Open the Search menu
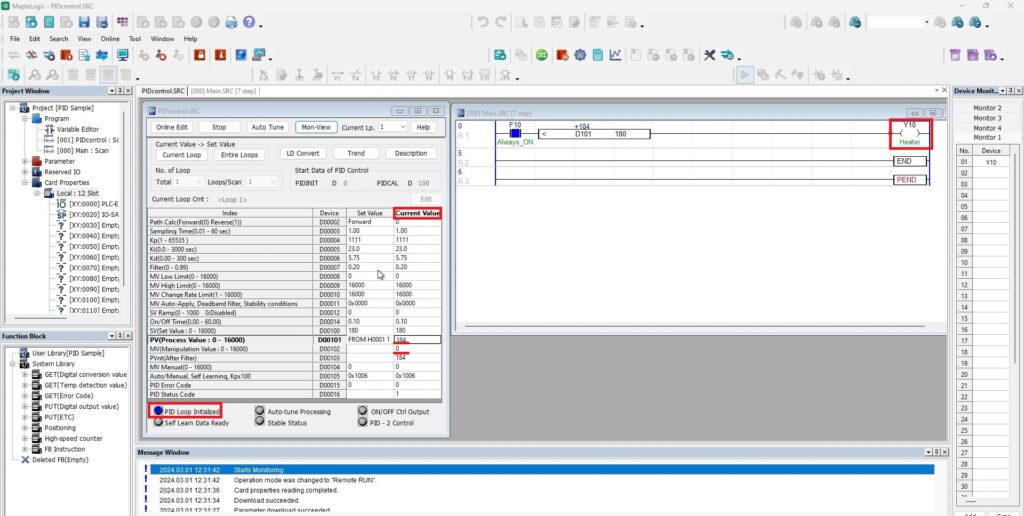Image resolution: width=1024 pixels, height=516 pixels. [x=59, y=39]
